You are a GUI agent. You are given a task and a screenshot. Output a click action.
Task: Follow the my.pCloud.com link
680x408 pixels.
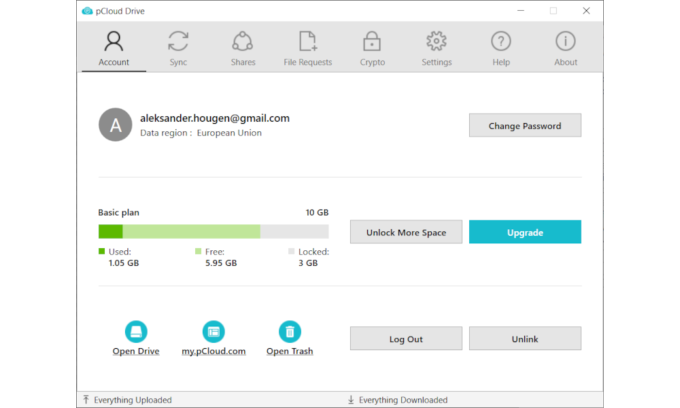tap(213, 351)
